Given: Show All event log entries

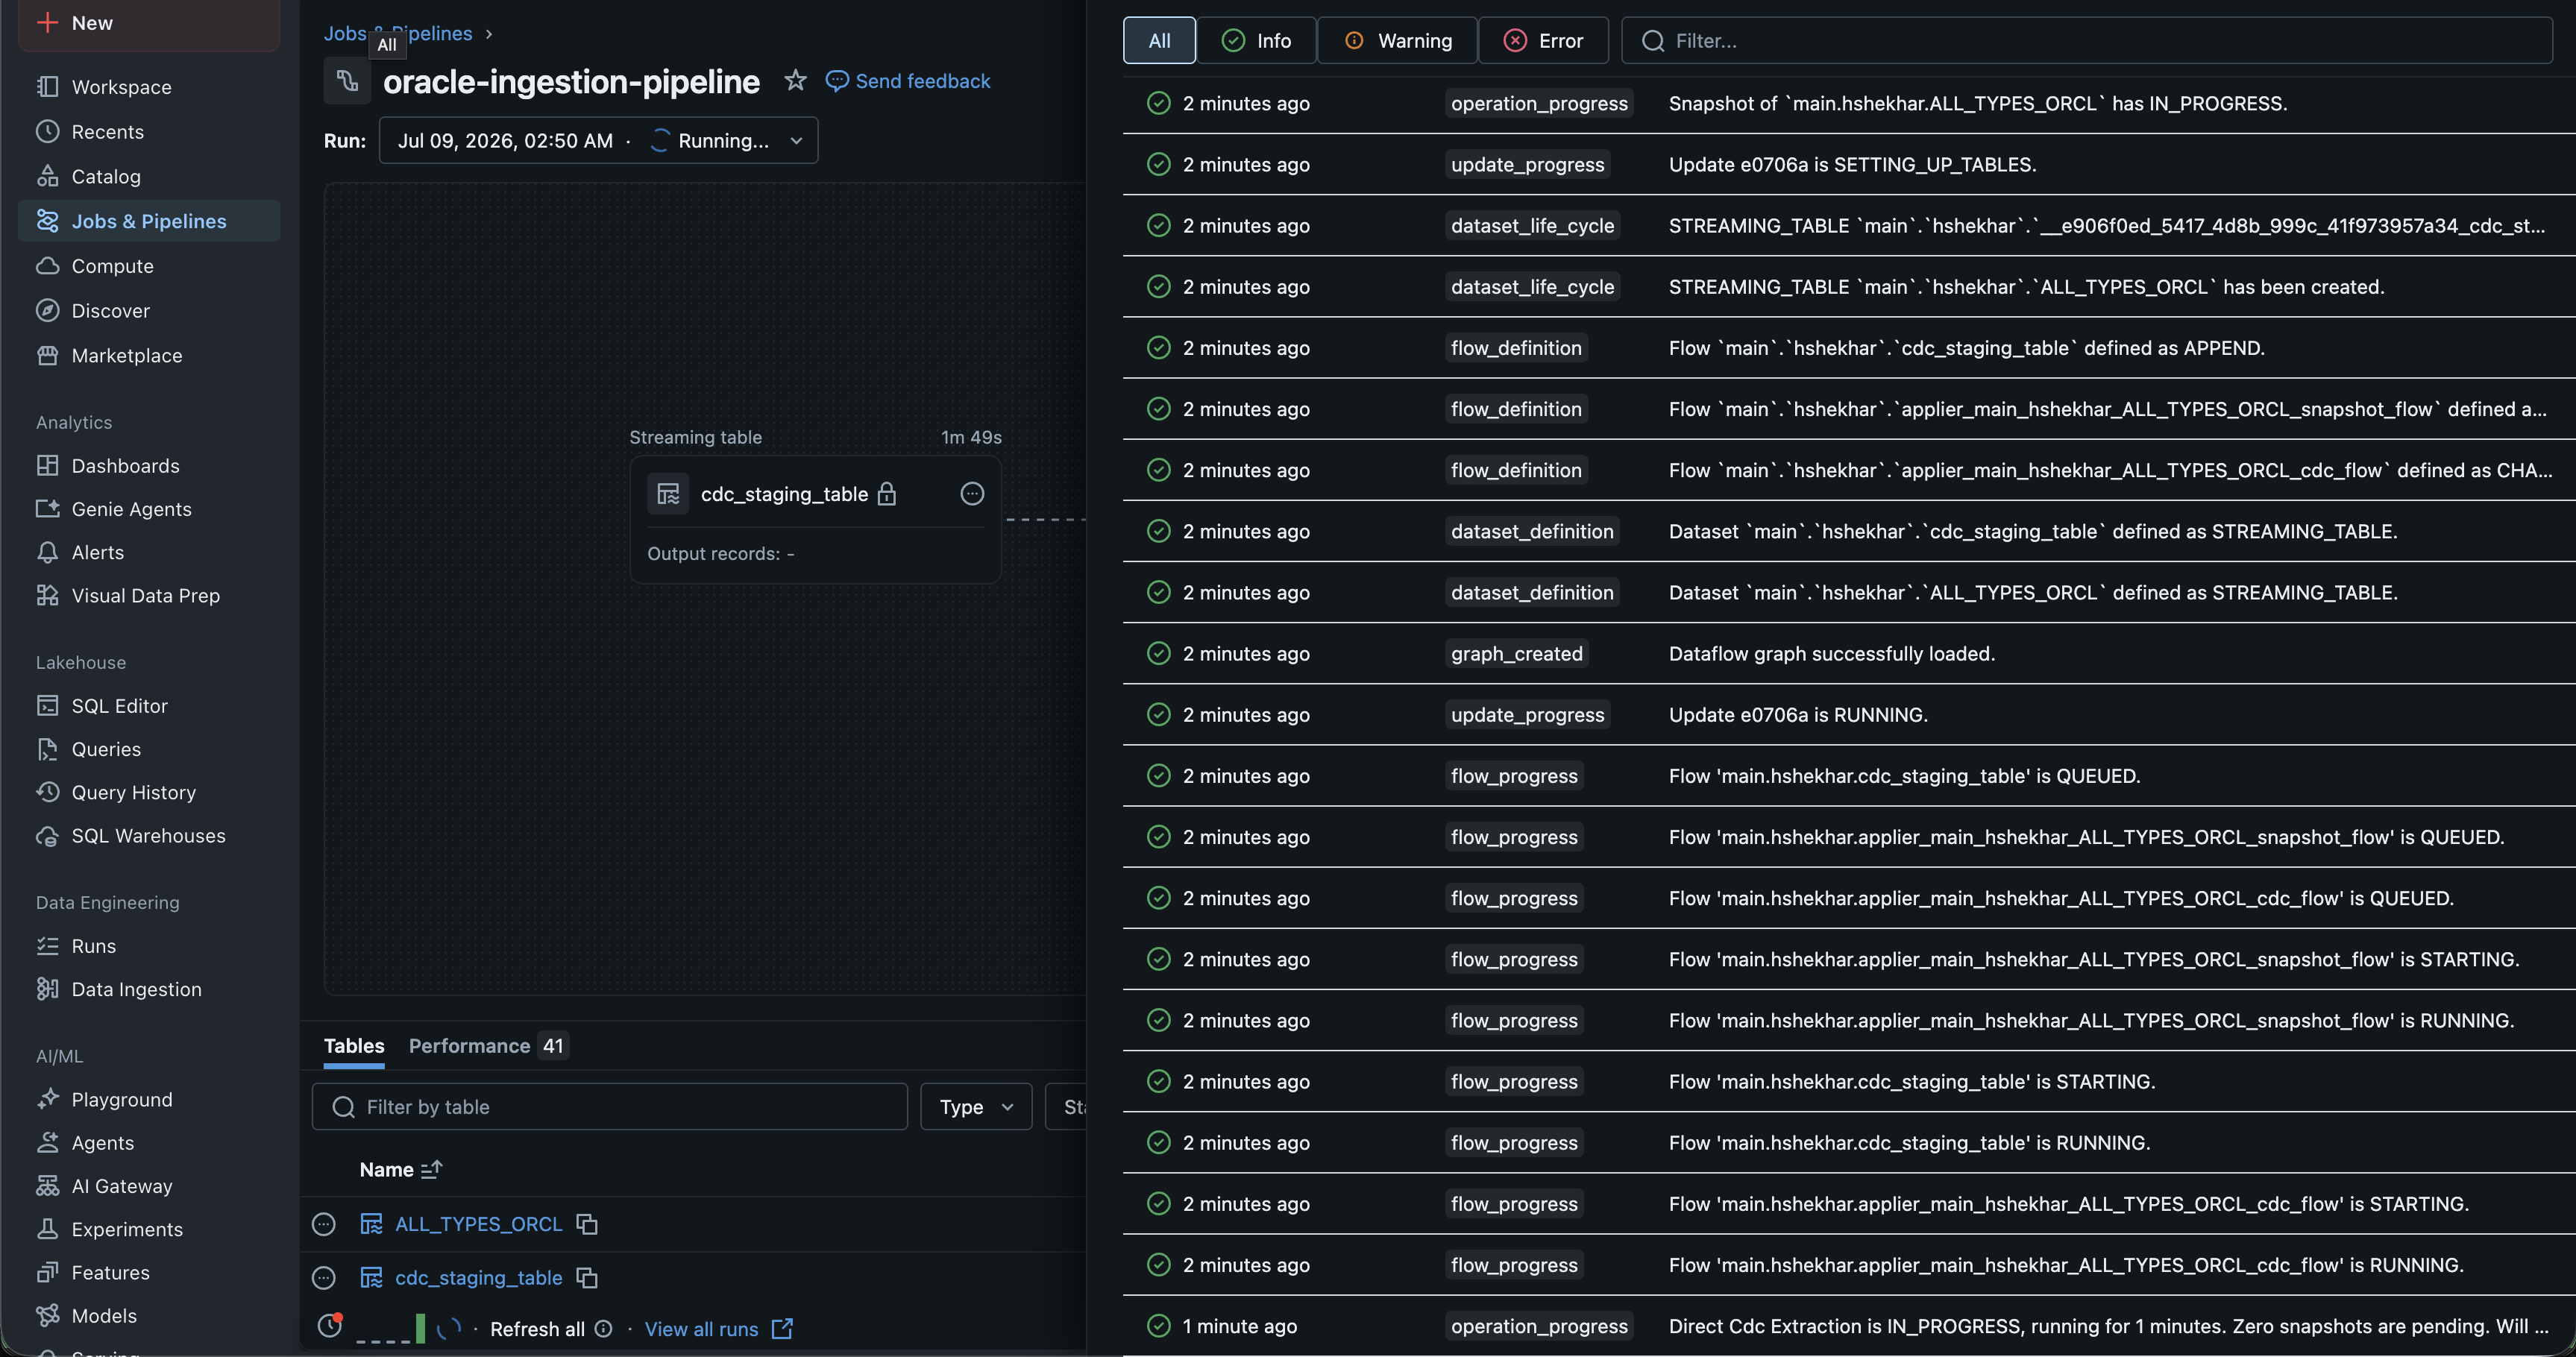Looking at the screenshot, I should 1159,40.
